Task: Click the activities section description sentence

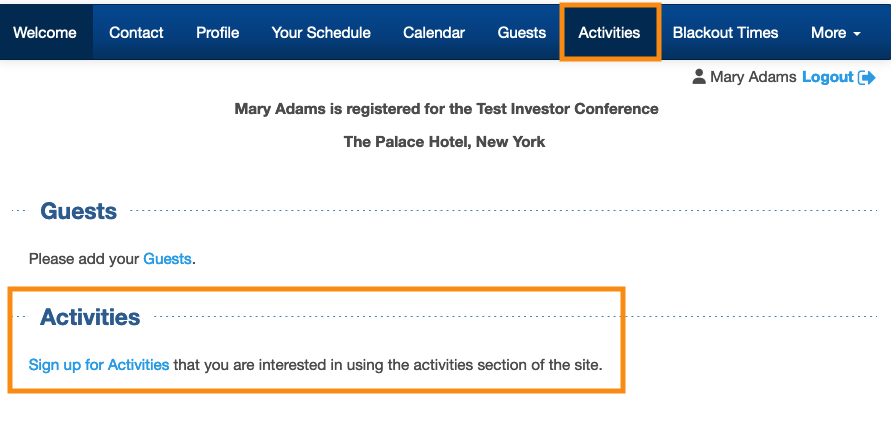Action: (388, 365)
